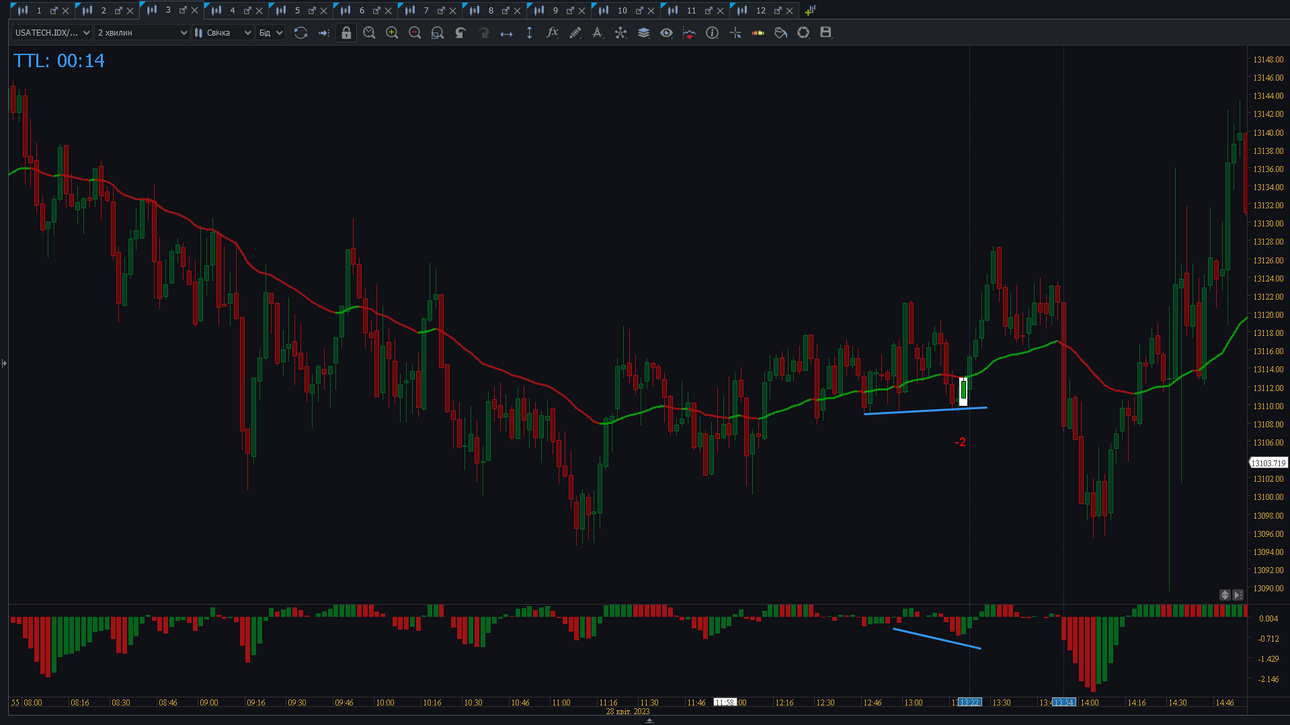Click the '28 квіт. 2023' date label
1290x725 pixels.
pos(627,712)
